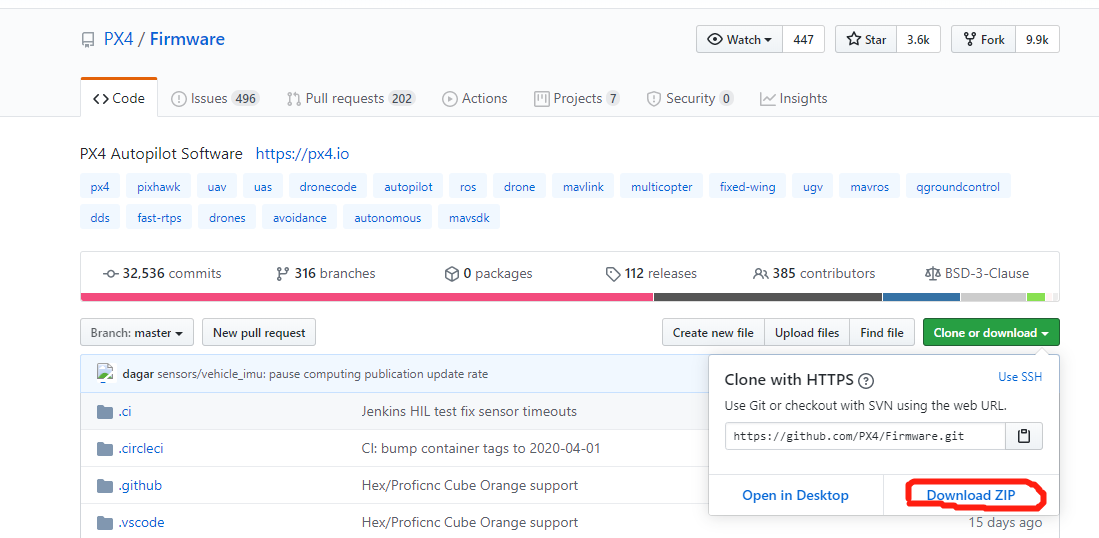Select the qgroundcontrol topic tag

(x=958, y=187)
